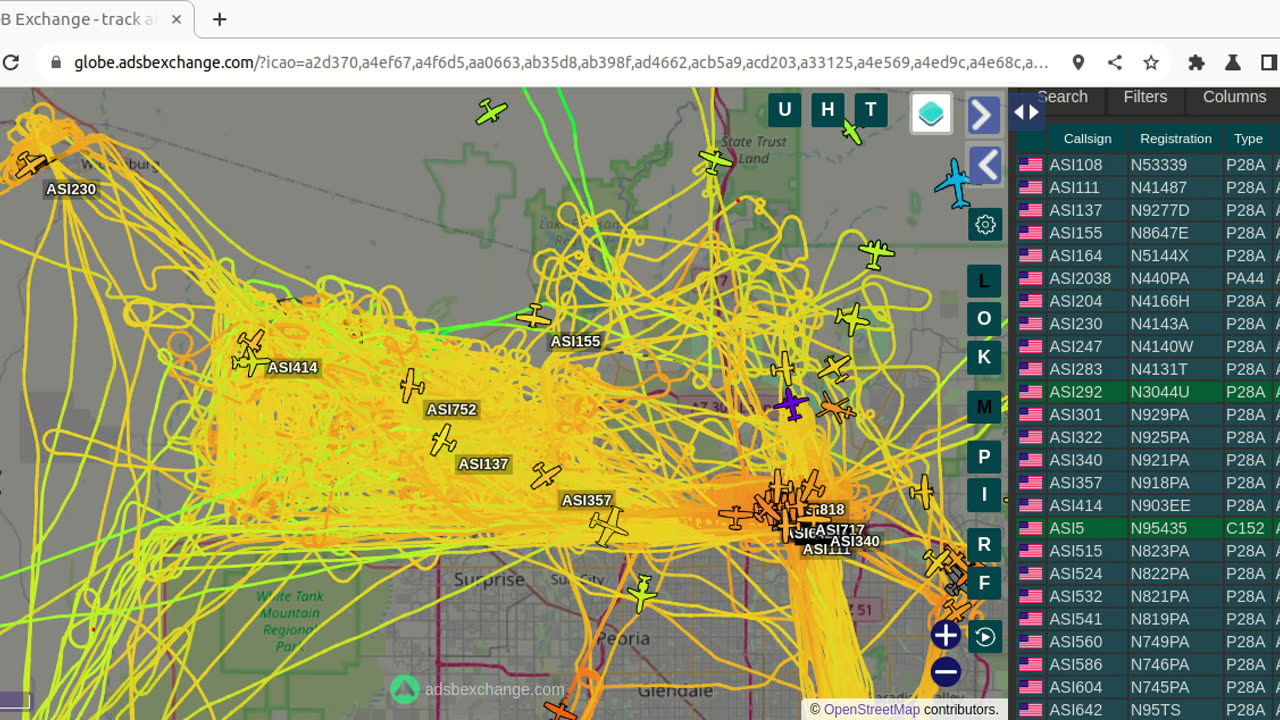Click the green aircraft at top of map

(x=491, y=111)
